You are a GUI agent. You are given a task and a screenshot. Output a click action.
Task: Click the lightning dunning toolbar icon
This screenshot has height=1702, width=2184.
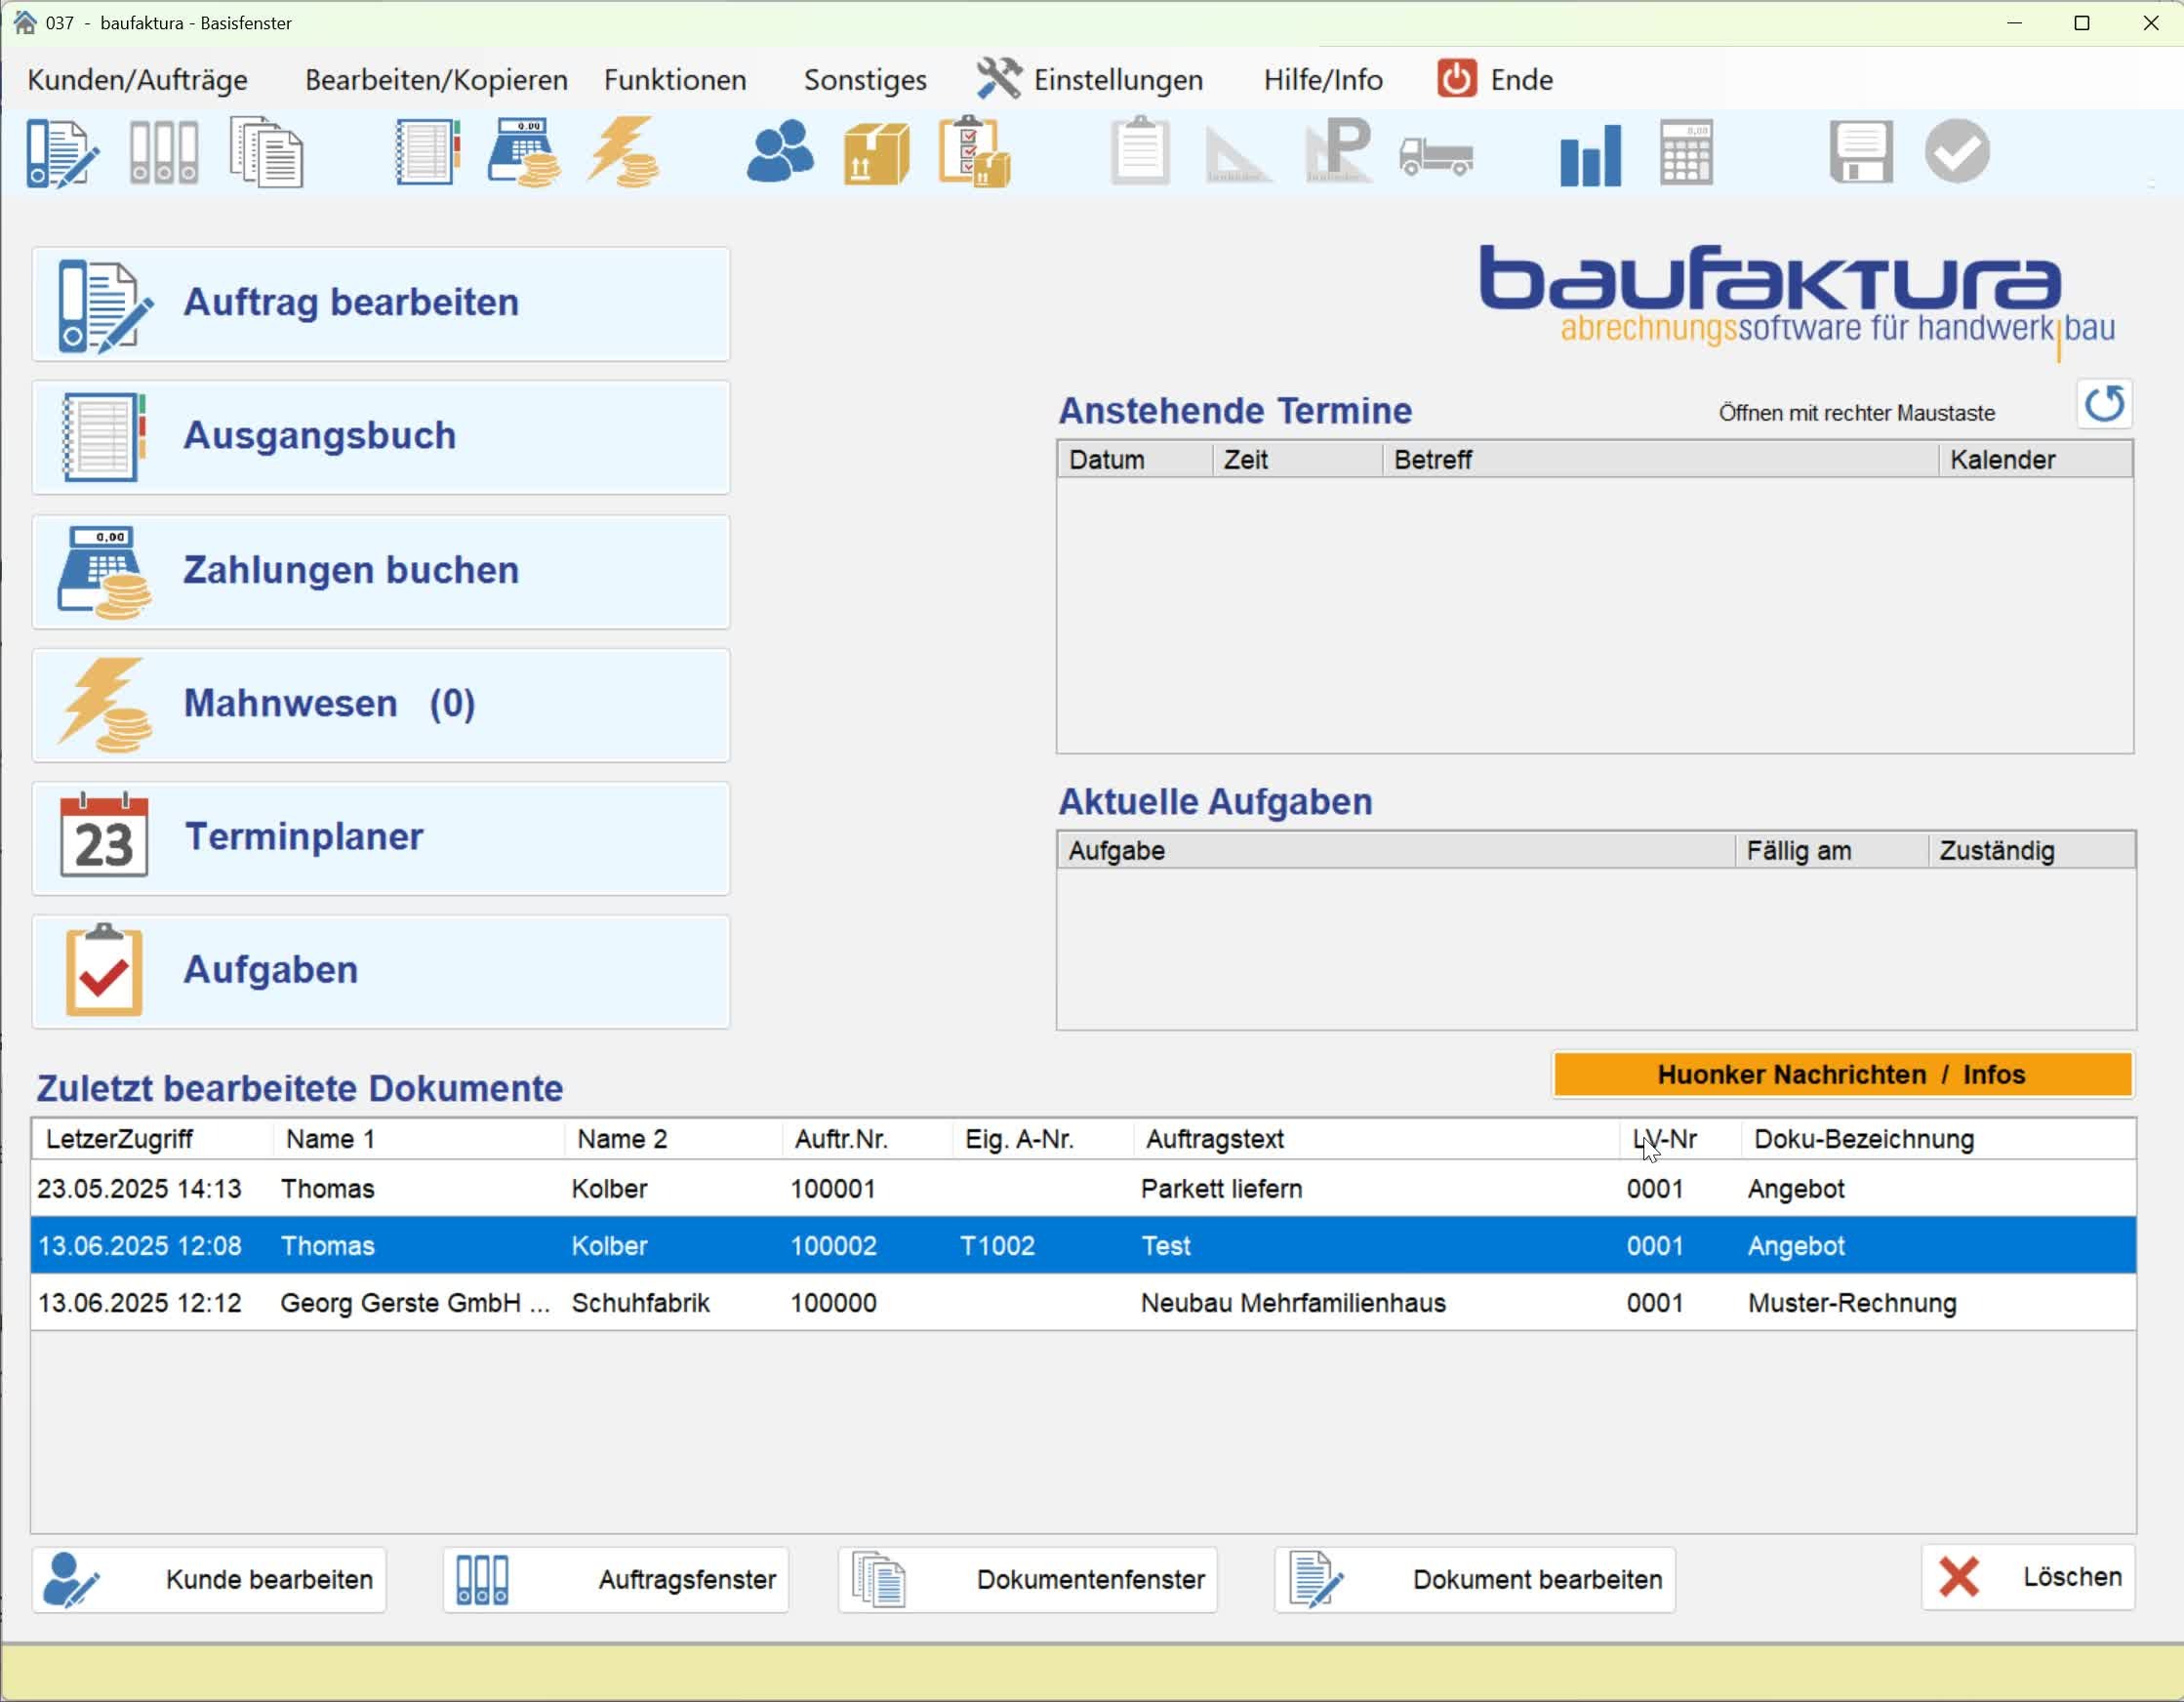pos(623,153)
